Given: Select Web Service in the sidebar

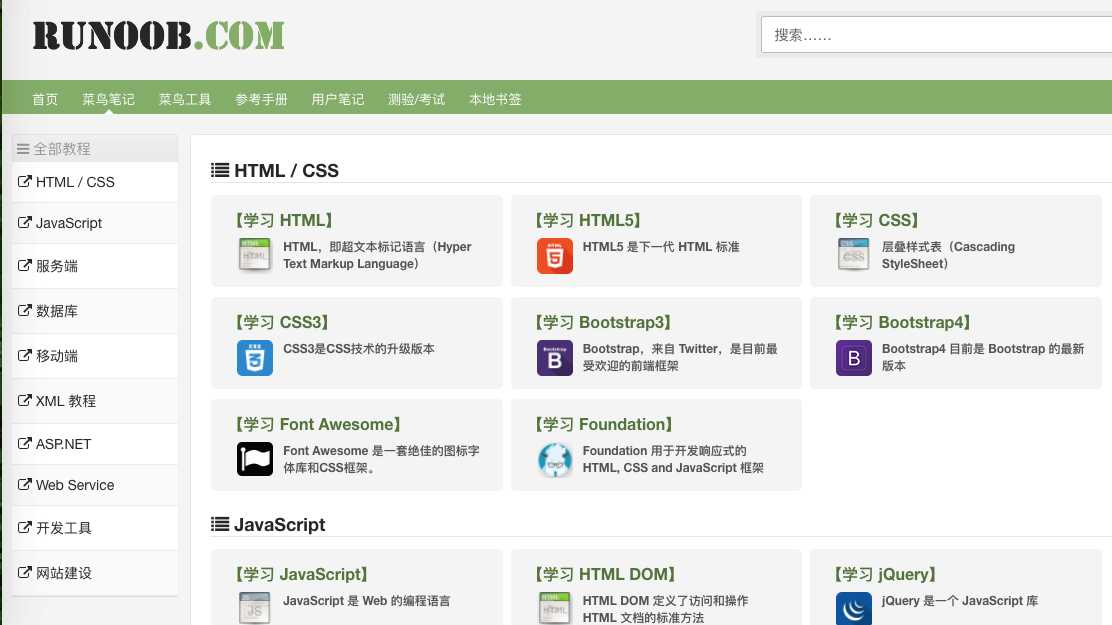Looking at the screenshot, I should click(x=95, y=485).
